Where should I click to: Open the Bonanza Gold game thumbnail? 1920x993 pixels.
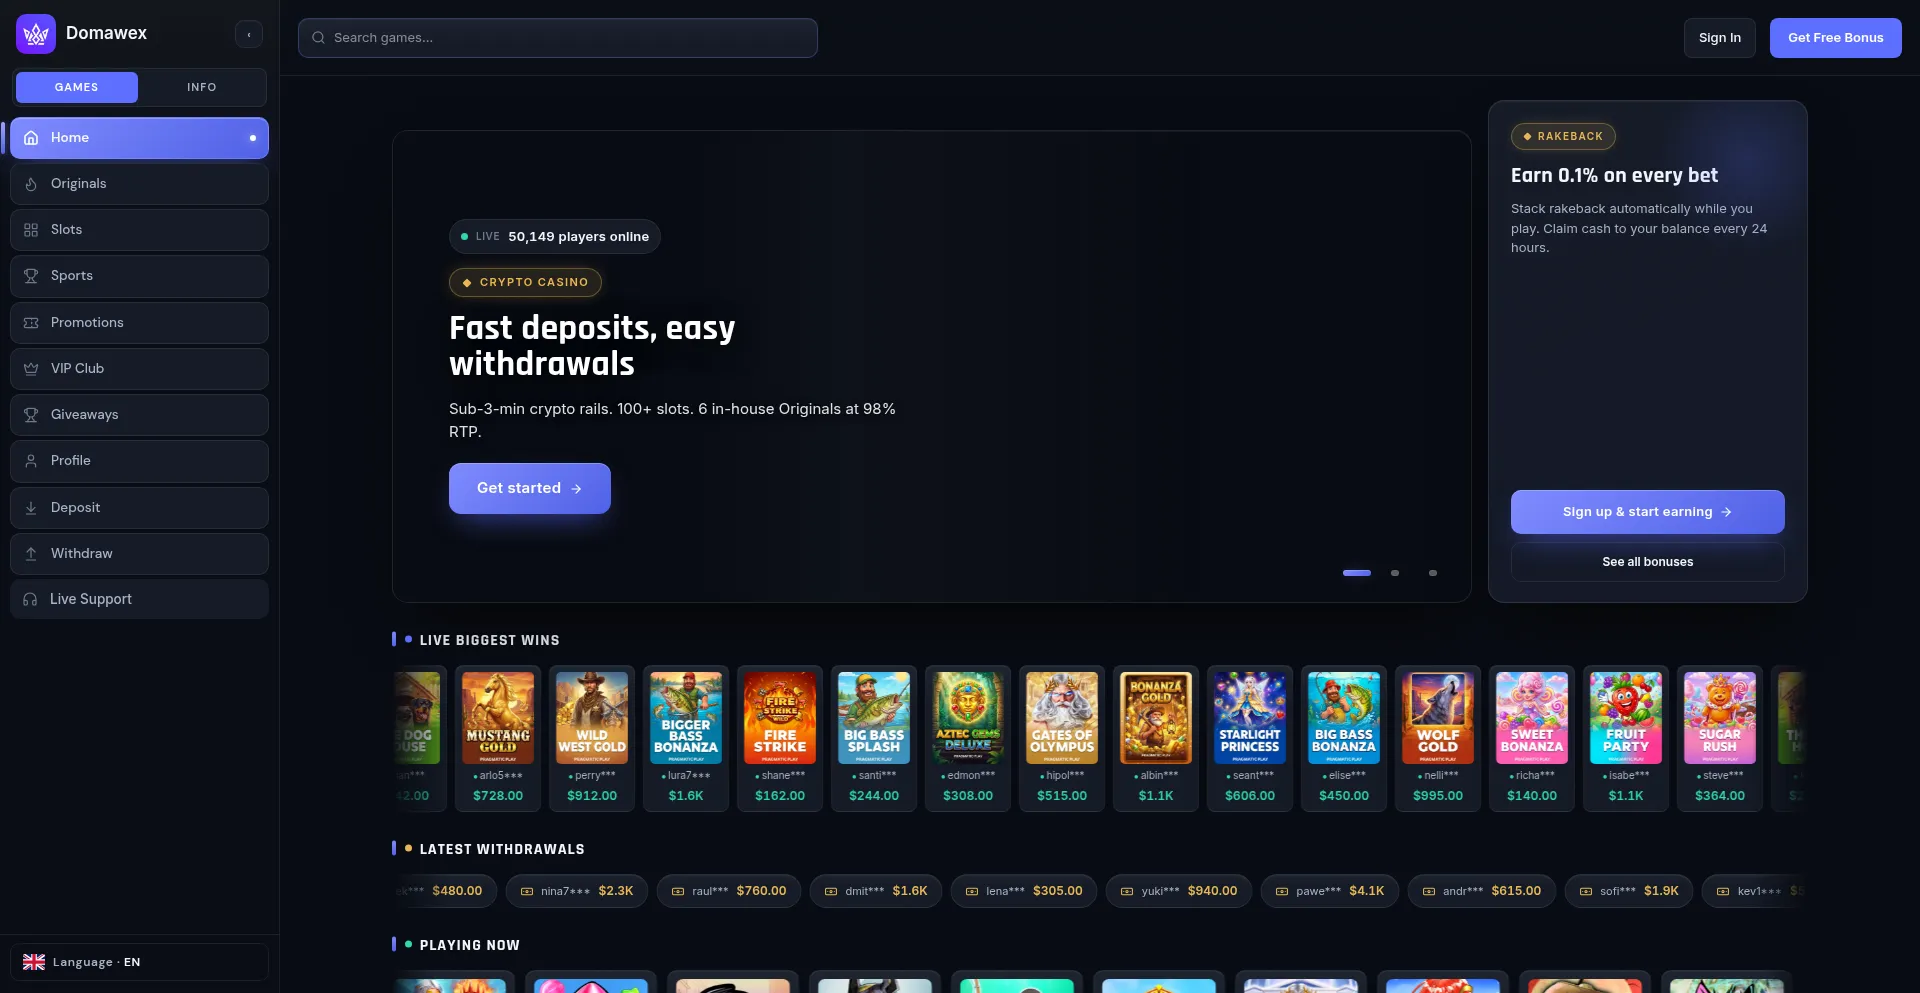(1156, 718)
